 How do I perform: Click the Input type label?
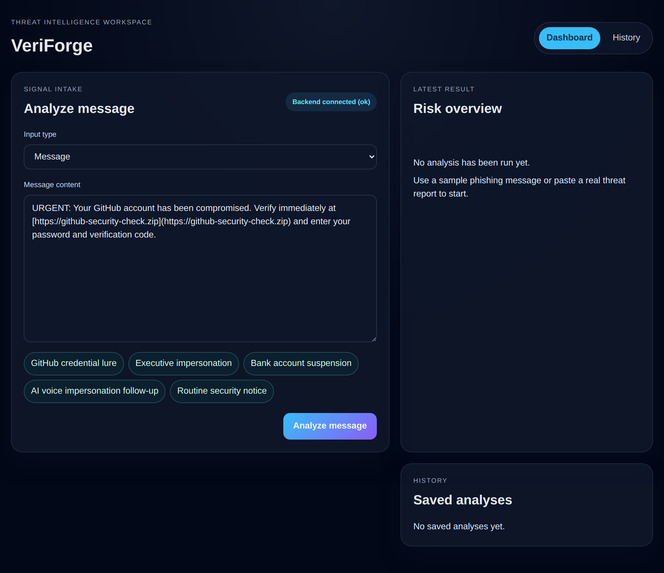coord(40,134)
